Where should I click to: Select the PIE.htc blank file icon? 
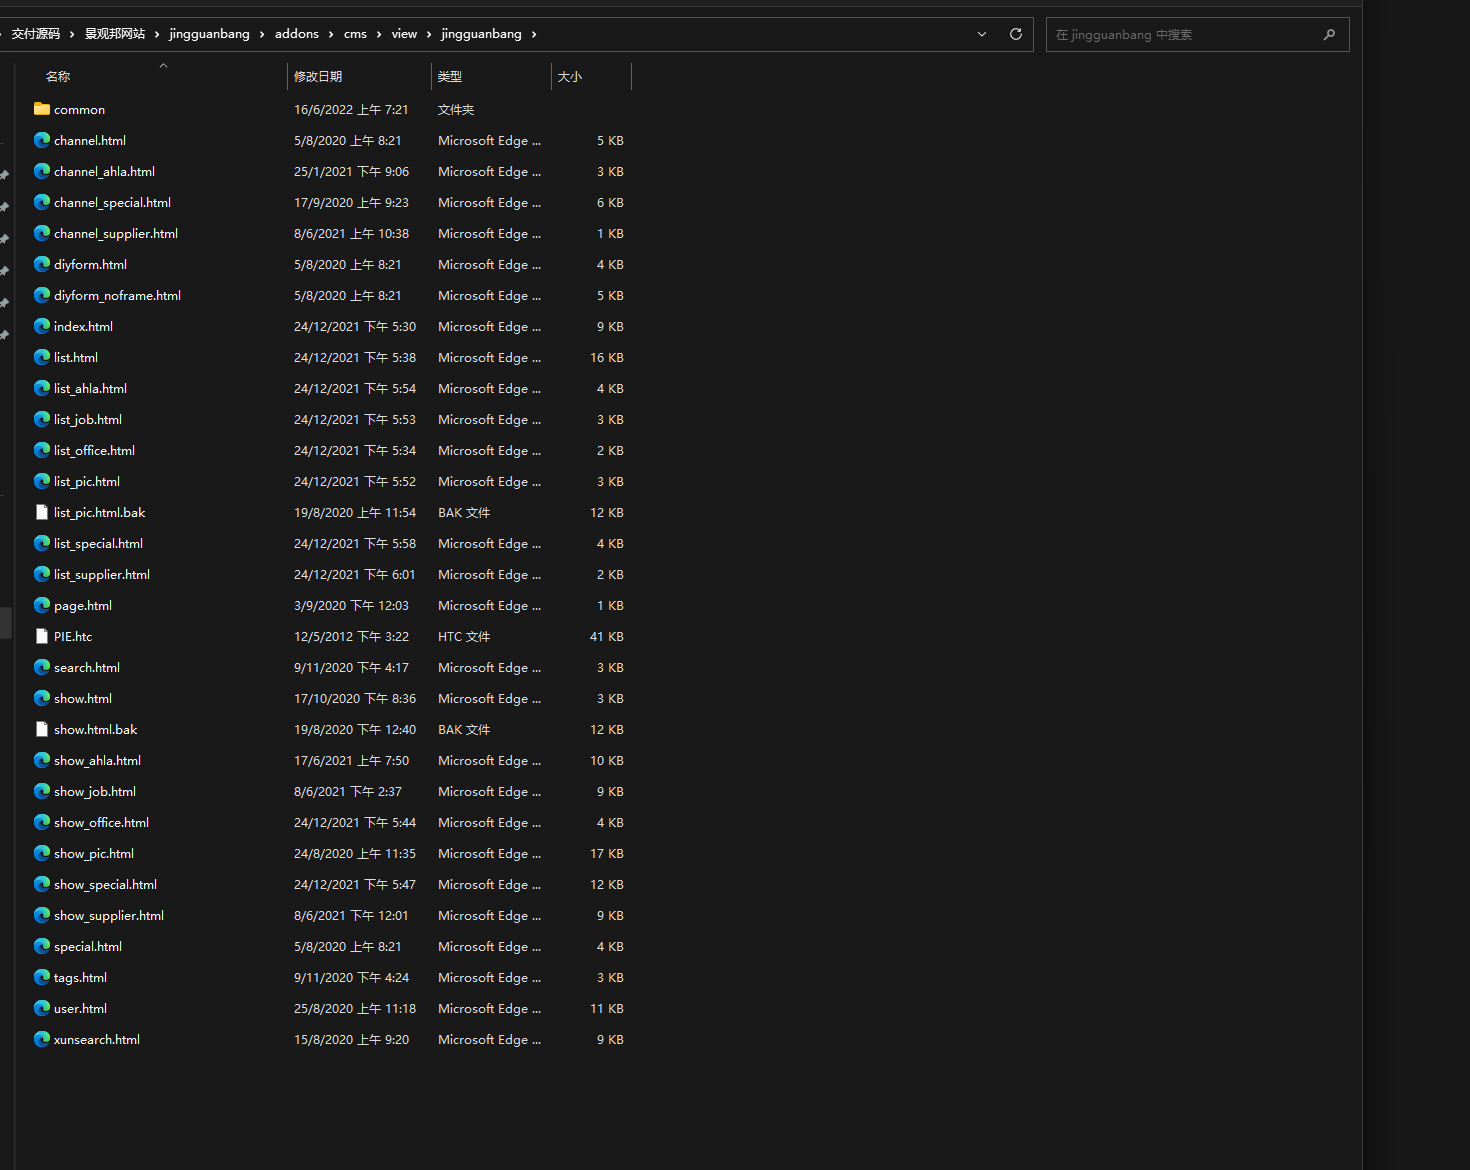pos(42,636)
